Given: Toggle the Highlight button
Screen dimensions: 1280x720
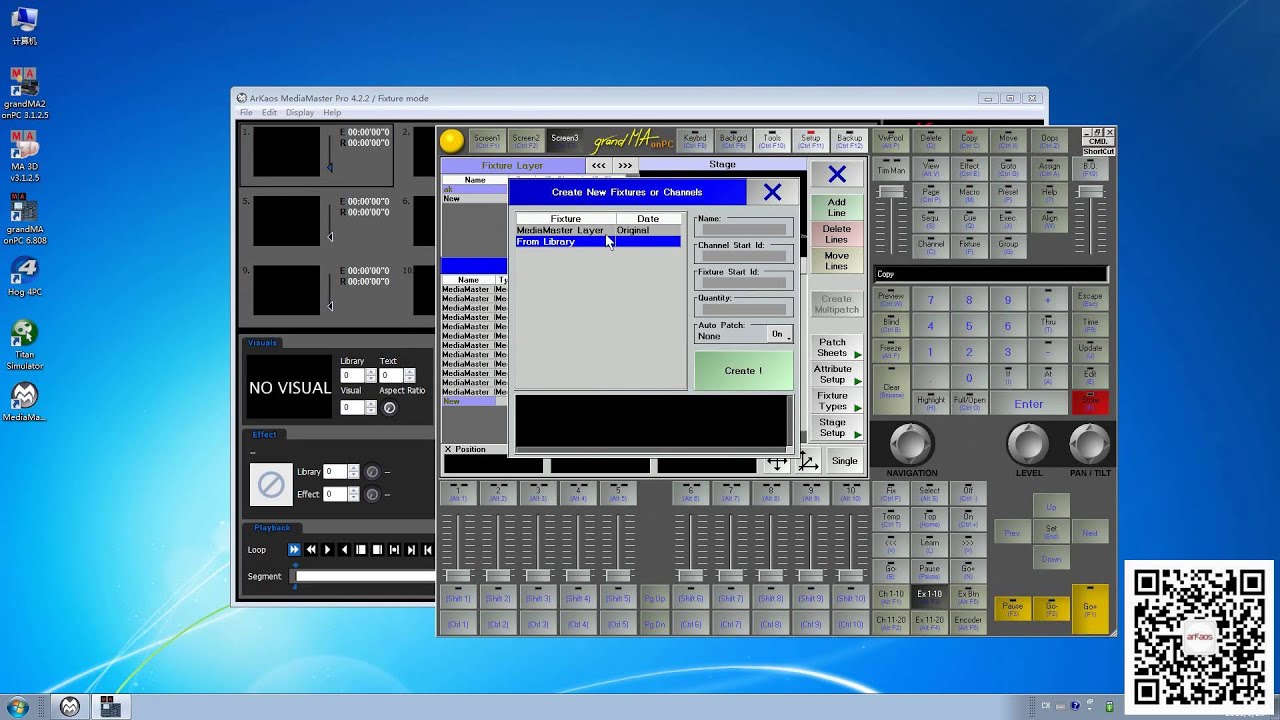Looking at the screenshot, I should [x=930, y=402].
